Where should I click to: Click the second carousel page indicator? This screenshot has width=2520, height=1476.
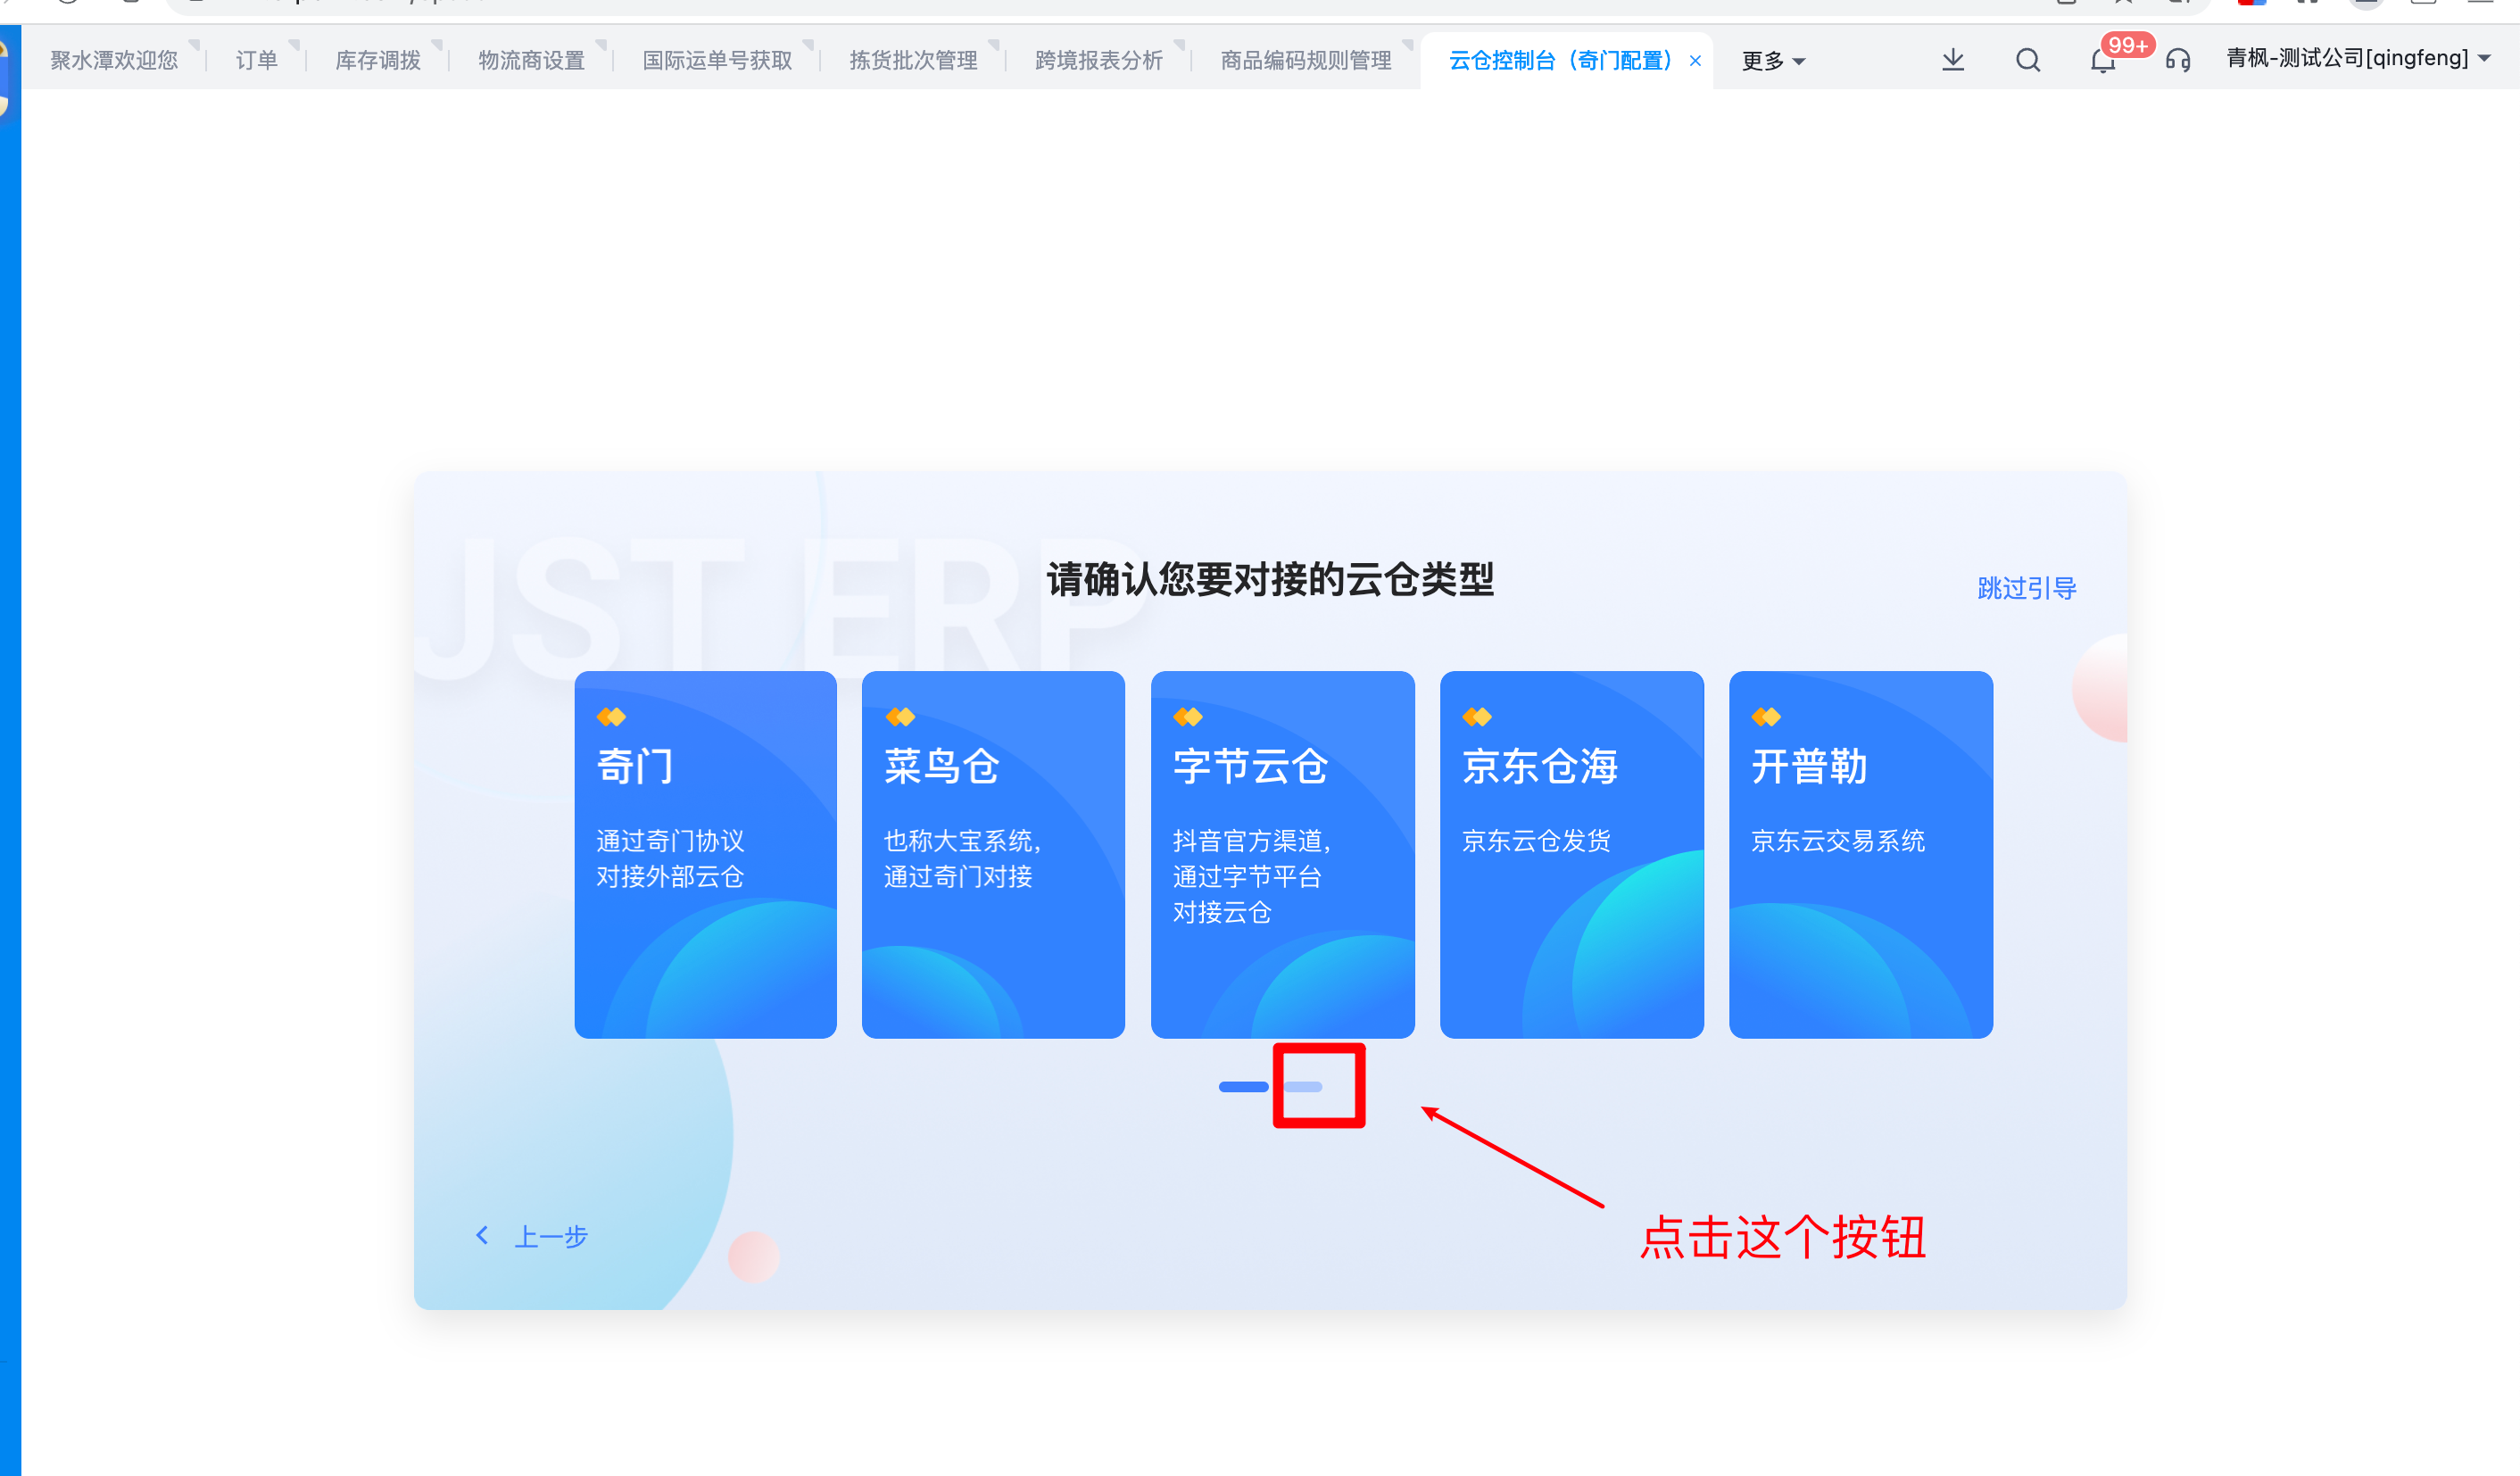point(1303,1087)
